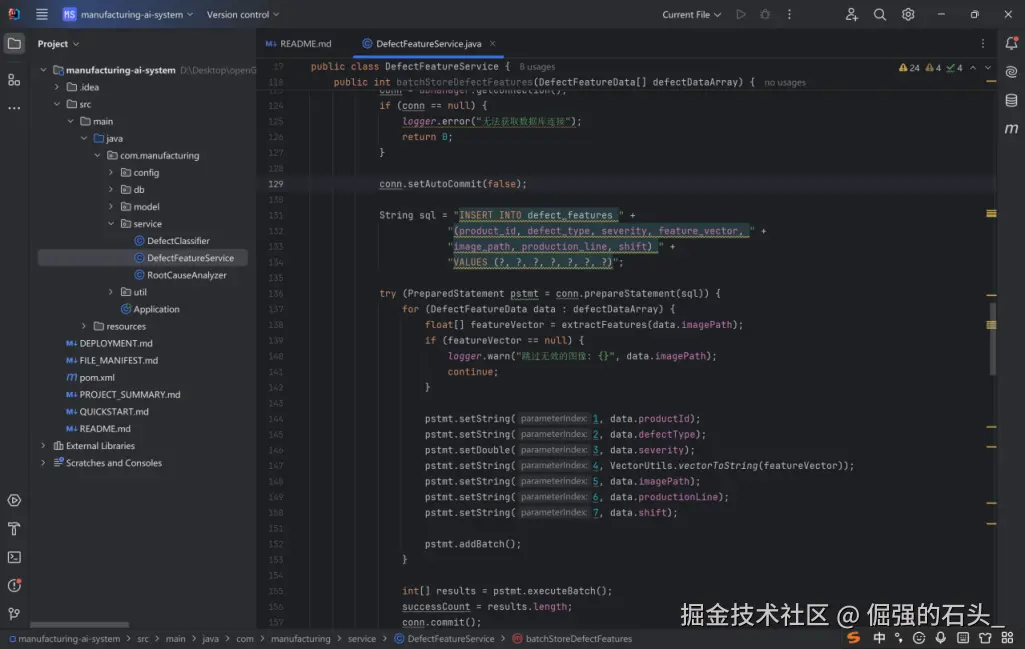This screenshot has width=1025, height=649.
Task: Open the Commit tool window
Action: pos(14,79)
